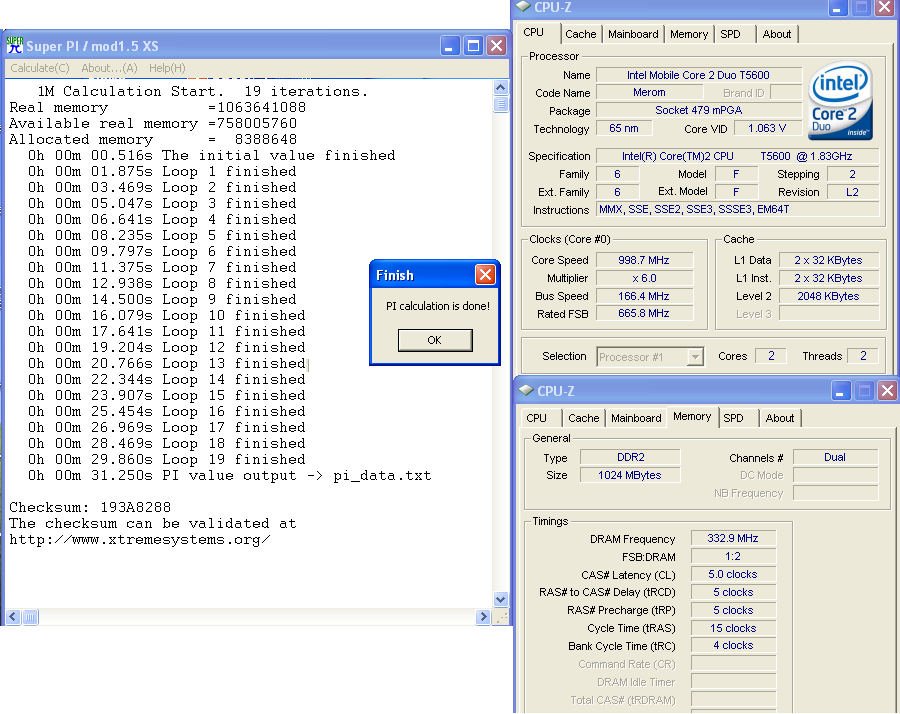Select the CPU tab in top CPU-Z window

[534, 32]
